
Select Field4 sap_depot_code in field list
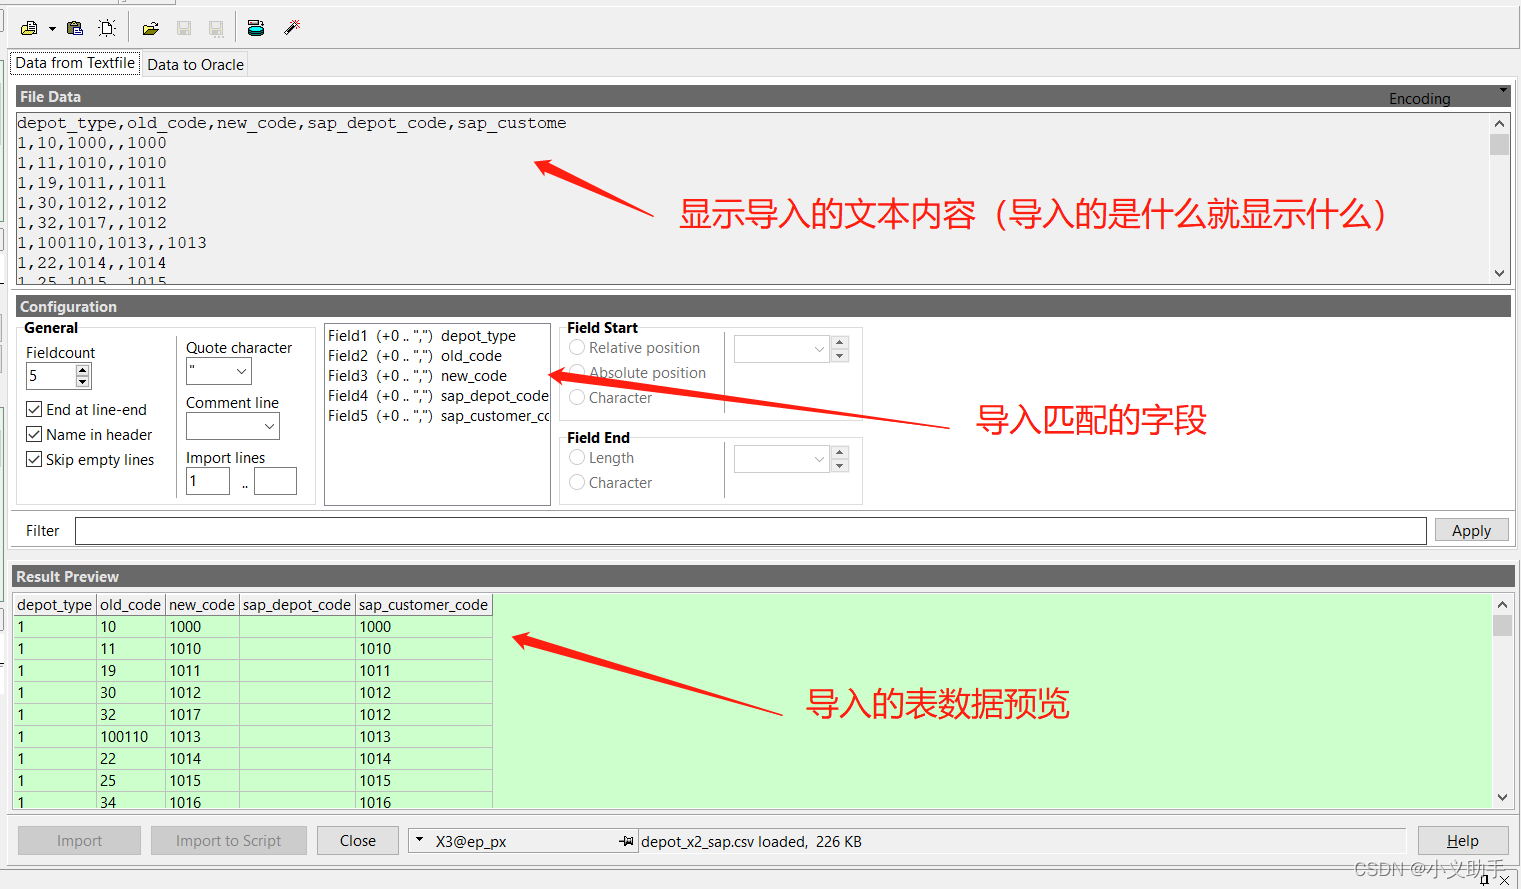click(x=438, y=396)
